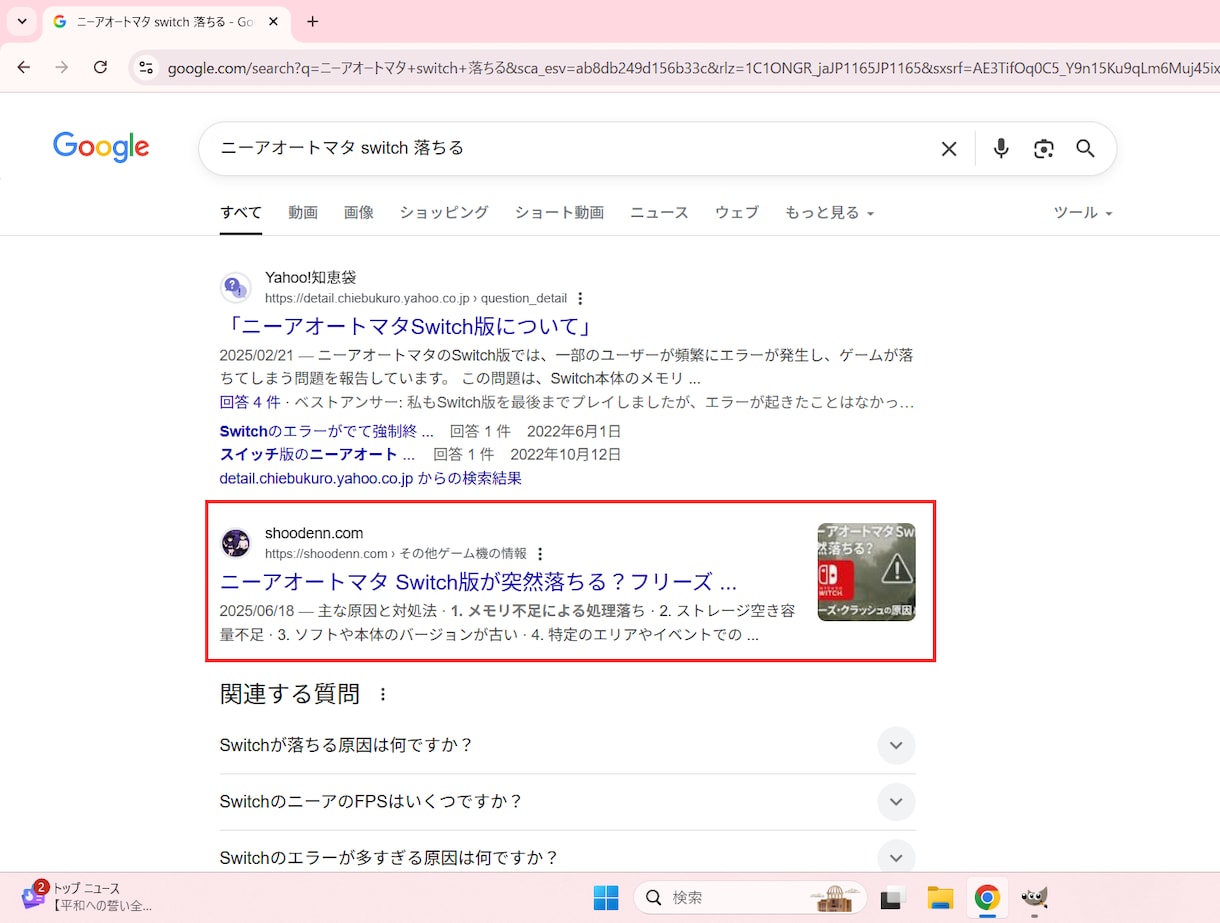Open トップ ニュース widget on taskbar
Viewport: 1220px width, 923px height.
88,897
